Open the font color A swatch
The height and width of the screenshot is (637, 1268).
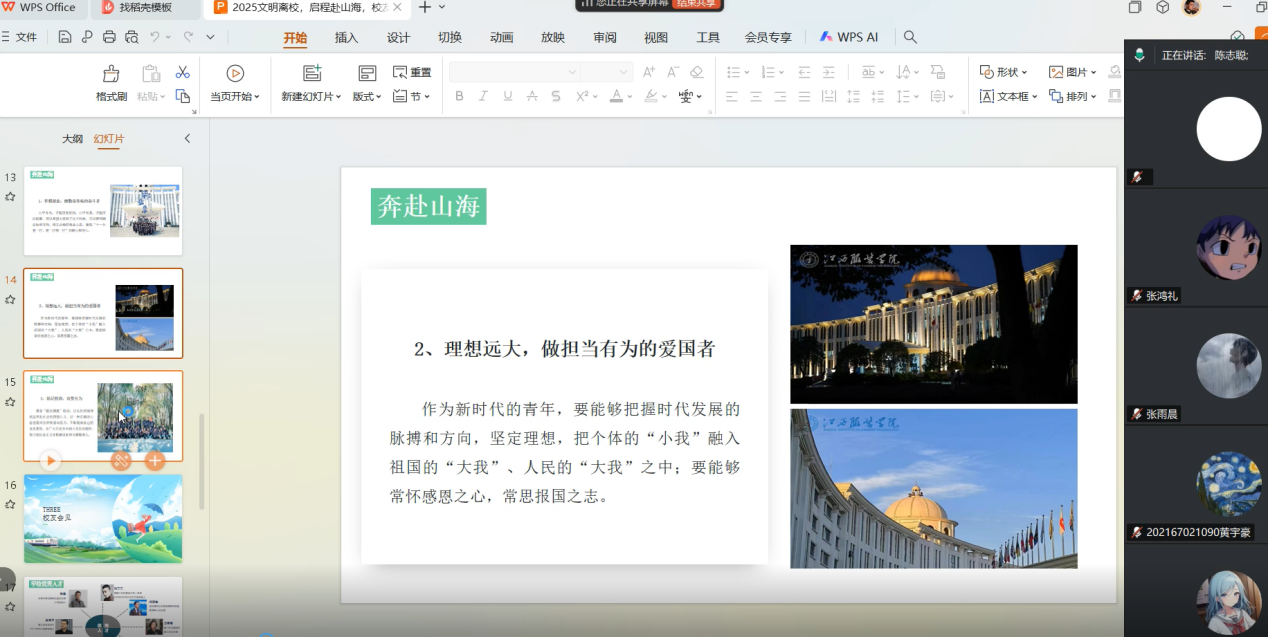[616, 96]
